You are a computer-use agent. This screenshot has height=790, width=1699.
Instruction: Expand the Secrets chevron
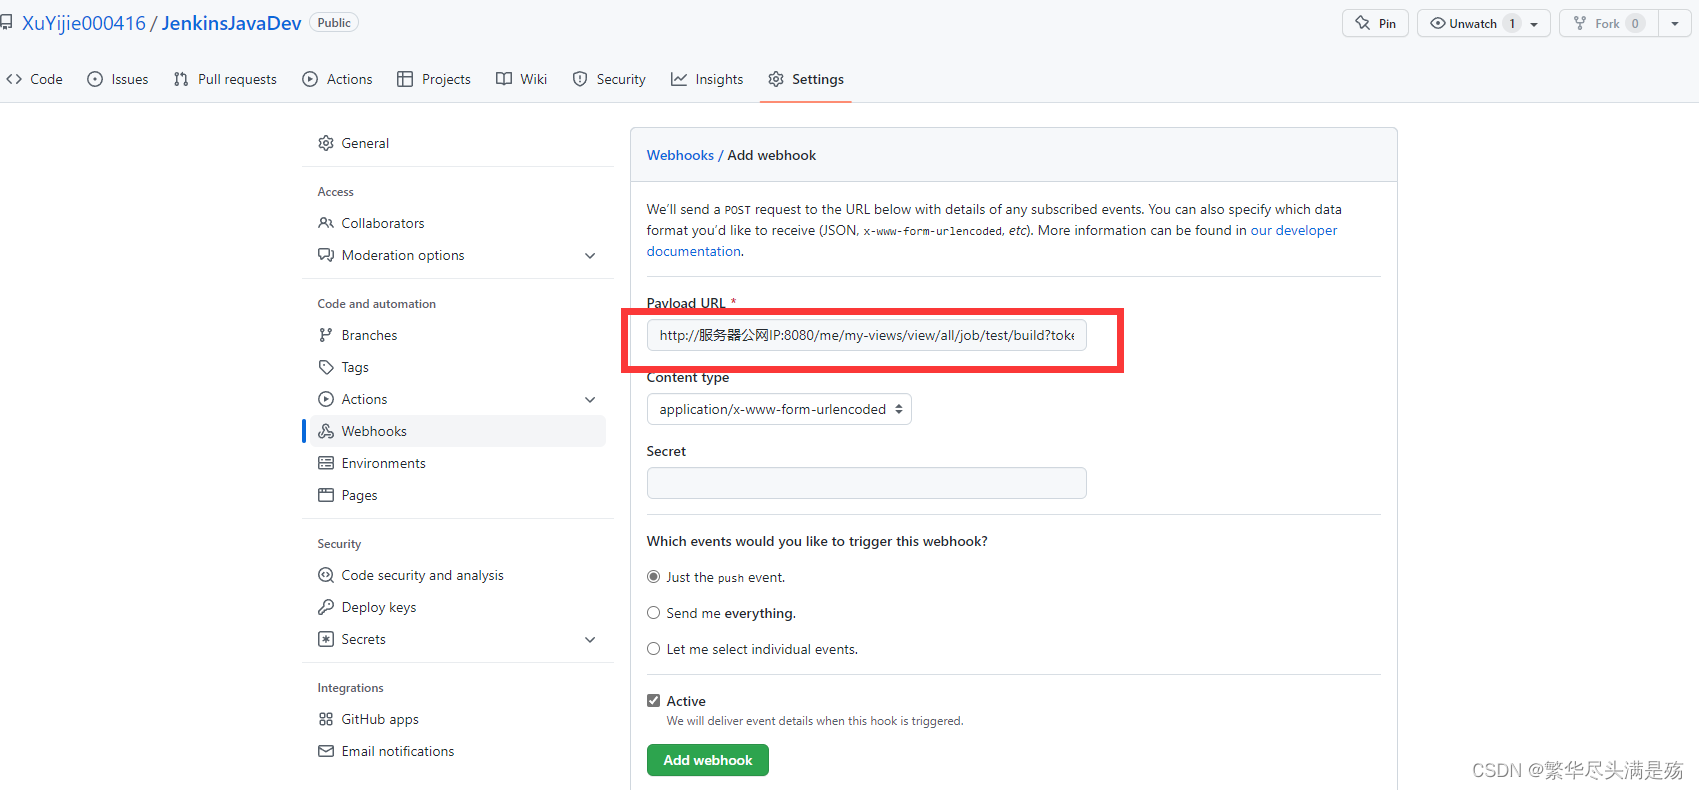[x=590, y=639]
